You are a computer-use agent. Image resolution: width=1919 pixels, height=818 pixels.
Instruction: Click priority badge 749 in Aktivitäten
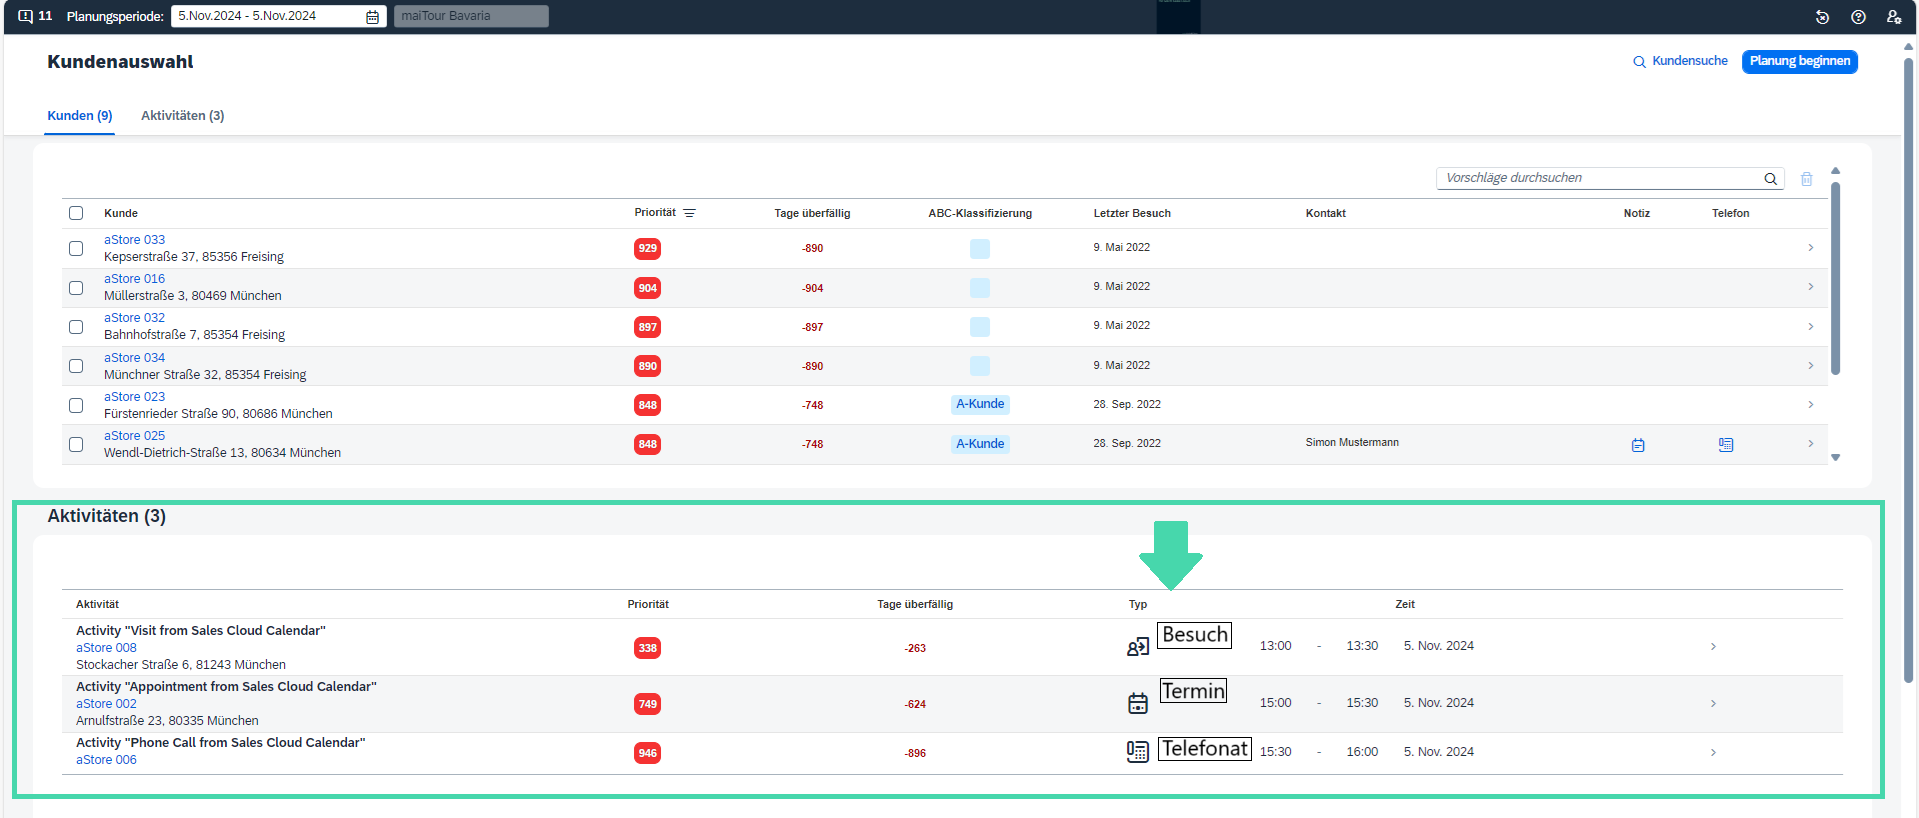click(x=648, y=704)
